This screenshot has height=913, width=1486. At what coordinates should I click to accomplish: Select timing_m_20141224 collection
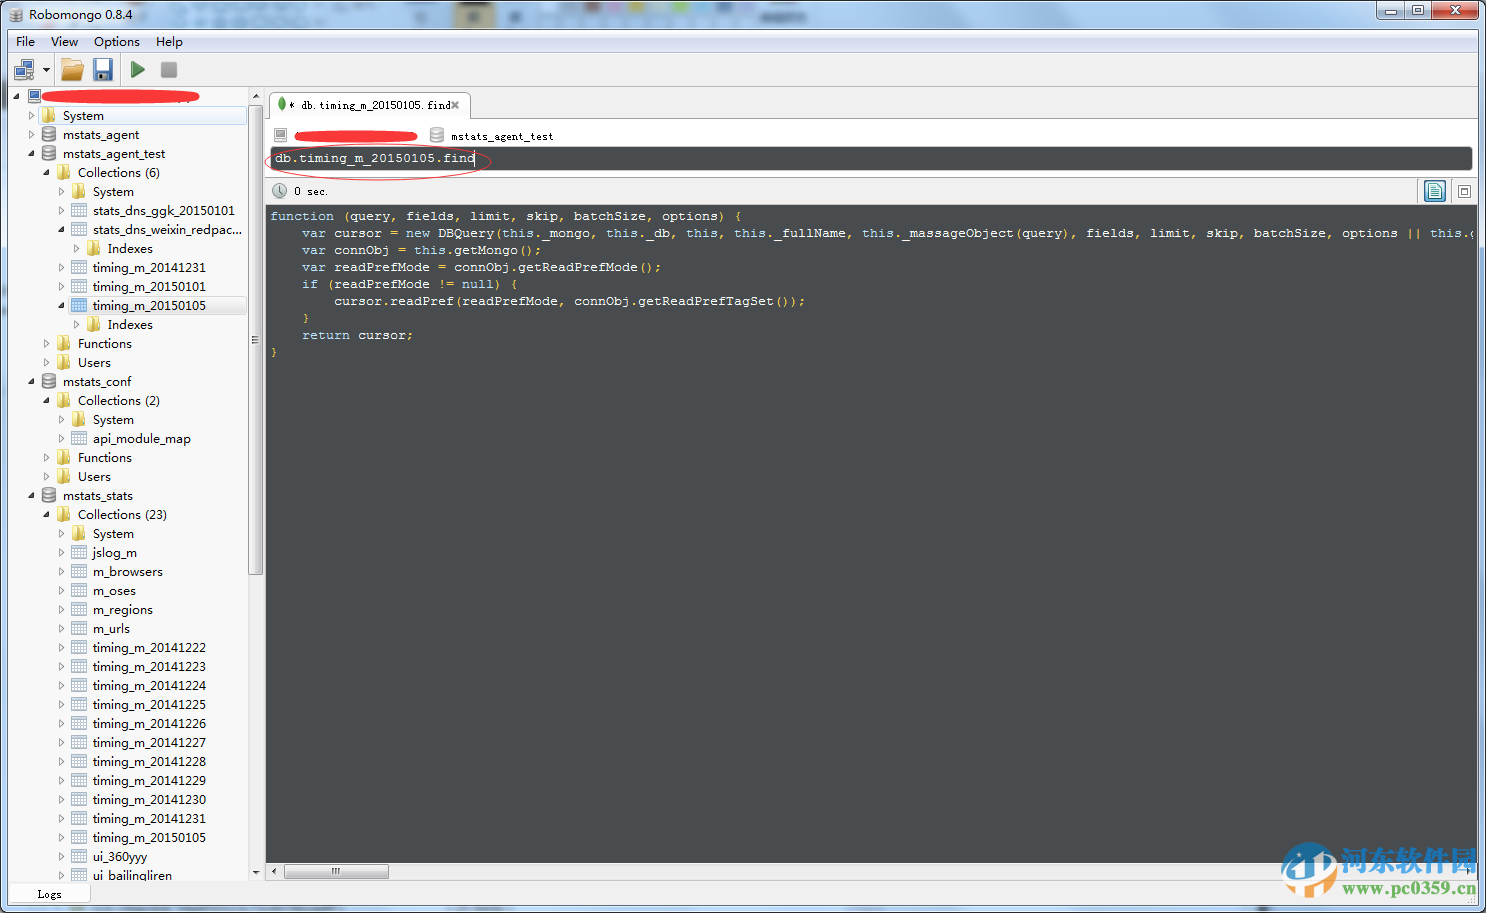coord(149,686)
